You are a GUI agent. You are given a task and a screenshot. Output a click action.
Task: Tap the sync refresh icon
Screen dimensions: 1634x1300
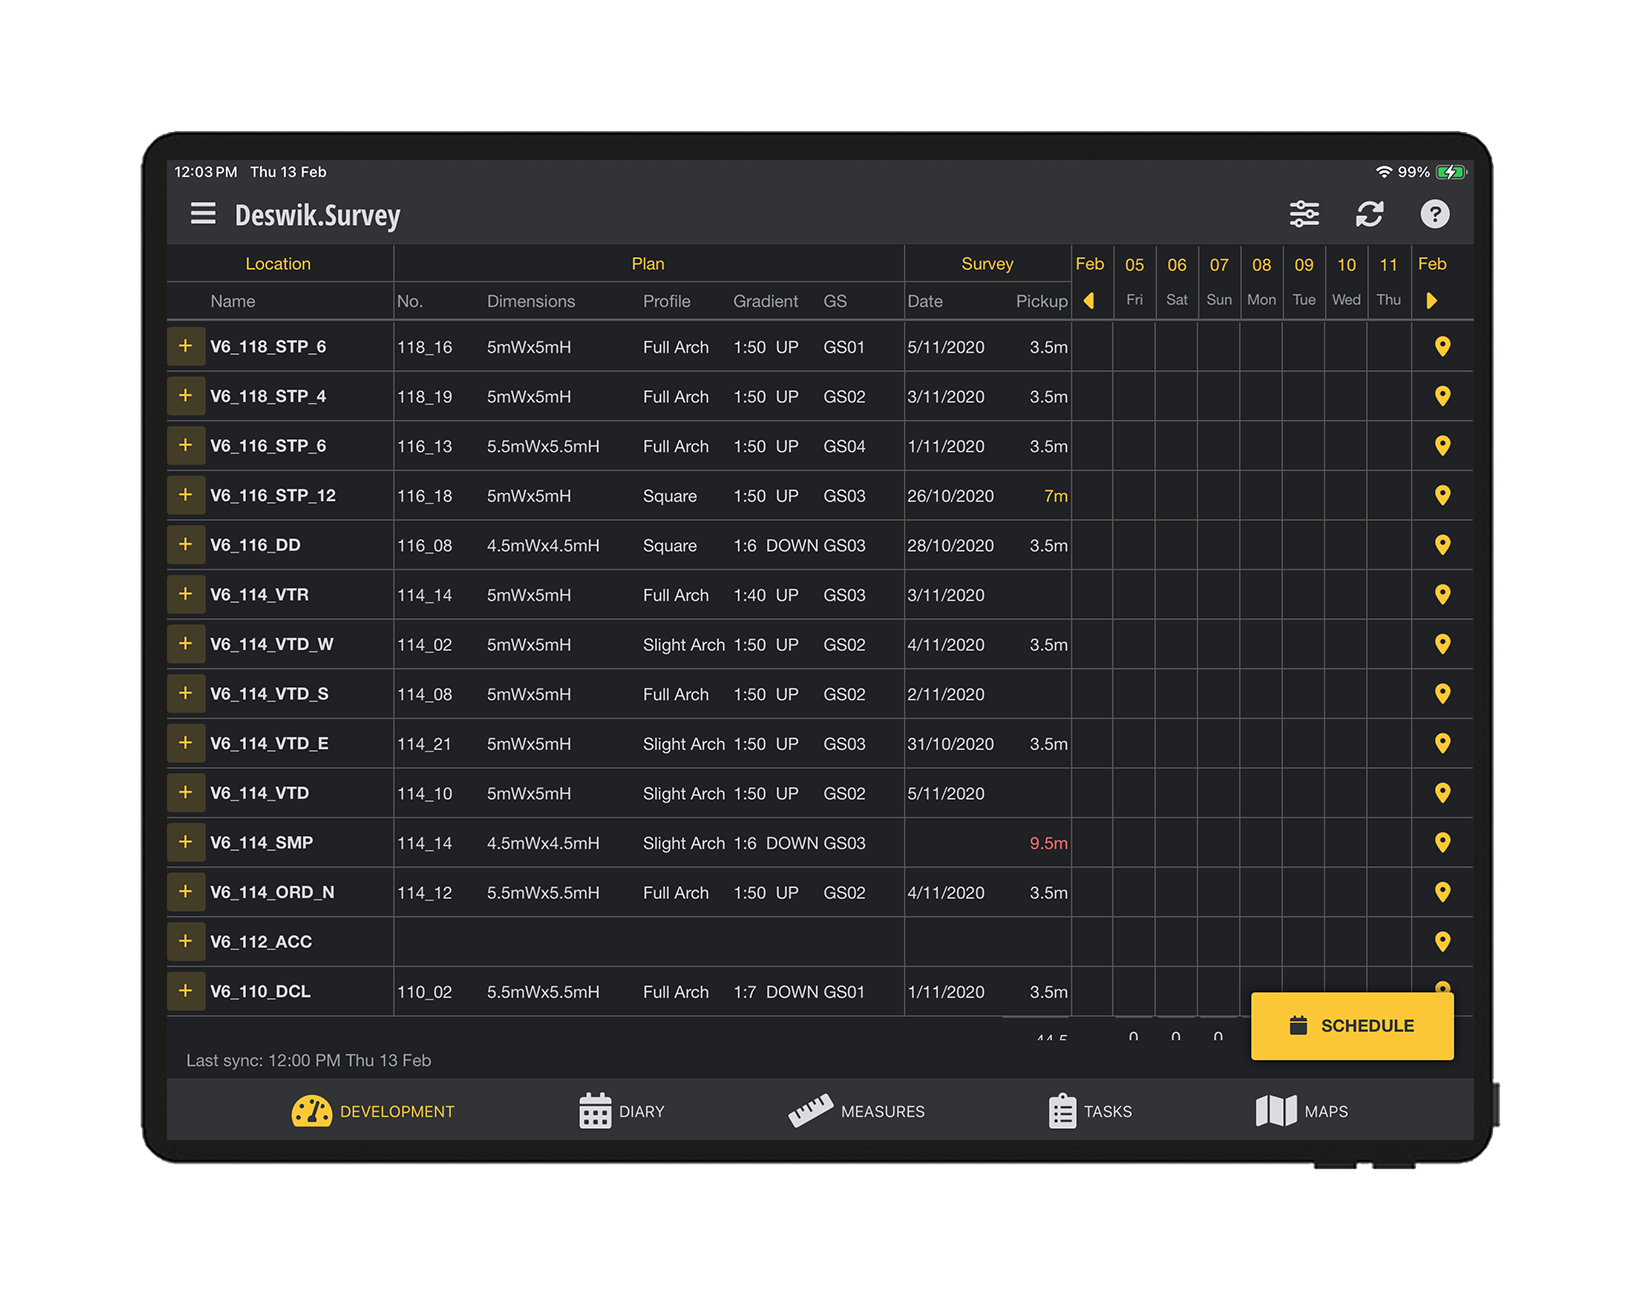(1369, 214)
